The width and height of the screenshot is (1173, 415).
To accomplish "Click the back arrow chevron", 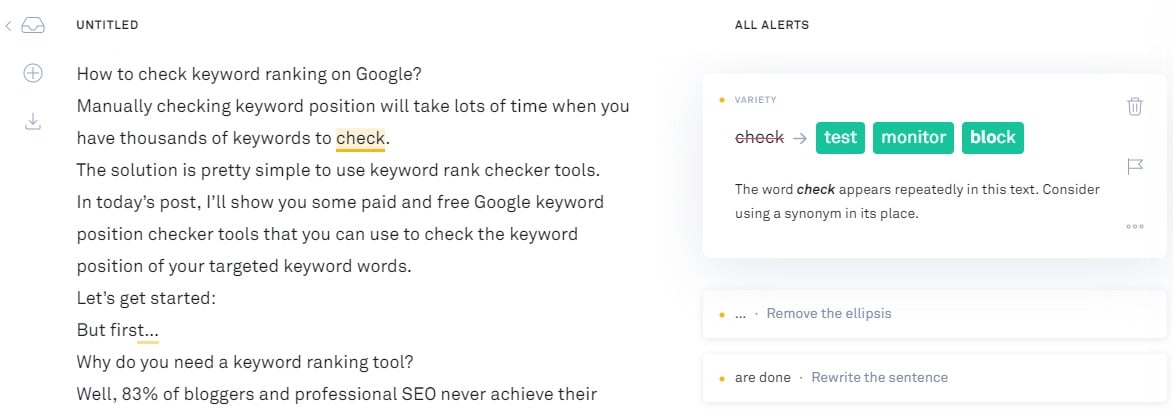I will tap(8, 25).
